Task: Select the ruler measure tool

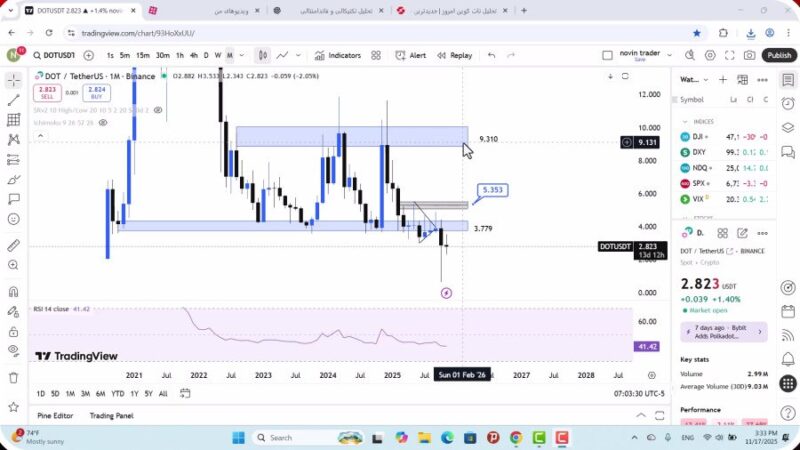Action: [x=13, y=245]
